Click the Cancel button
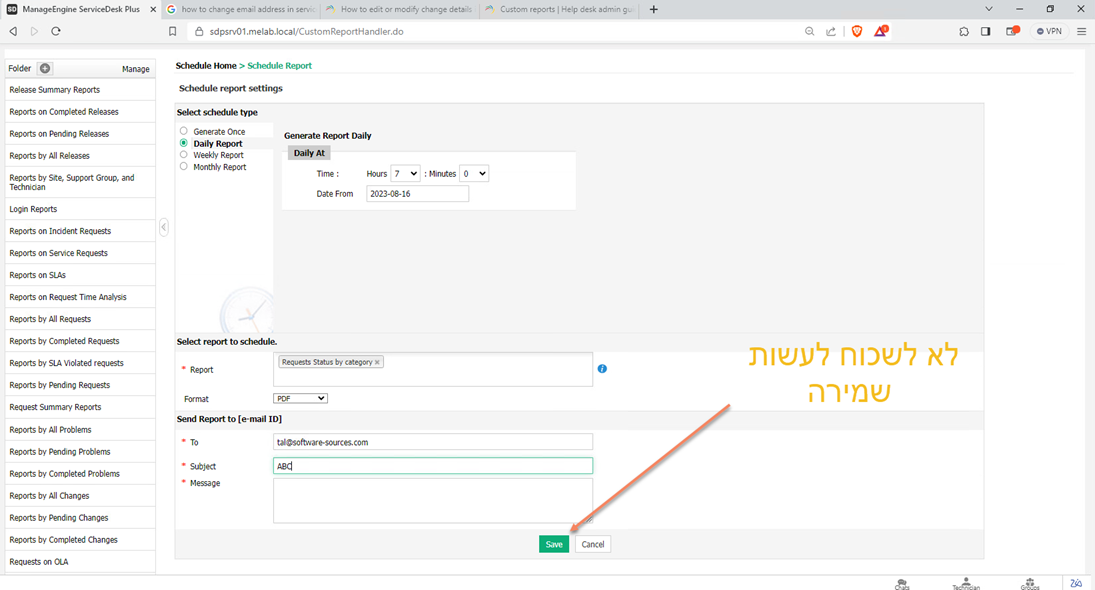This screenshot has height=590, width=1095. click(593, 544)
